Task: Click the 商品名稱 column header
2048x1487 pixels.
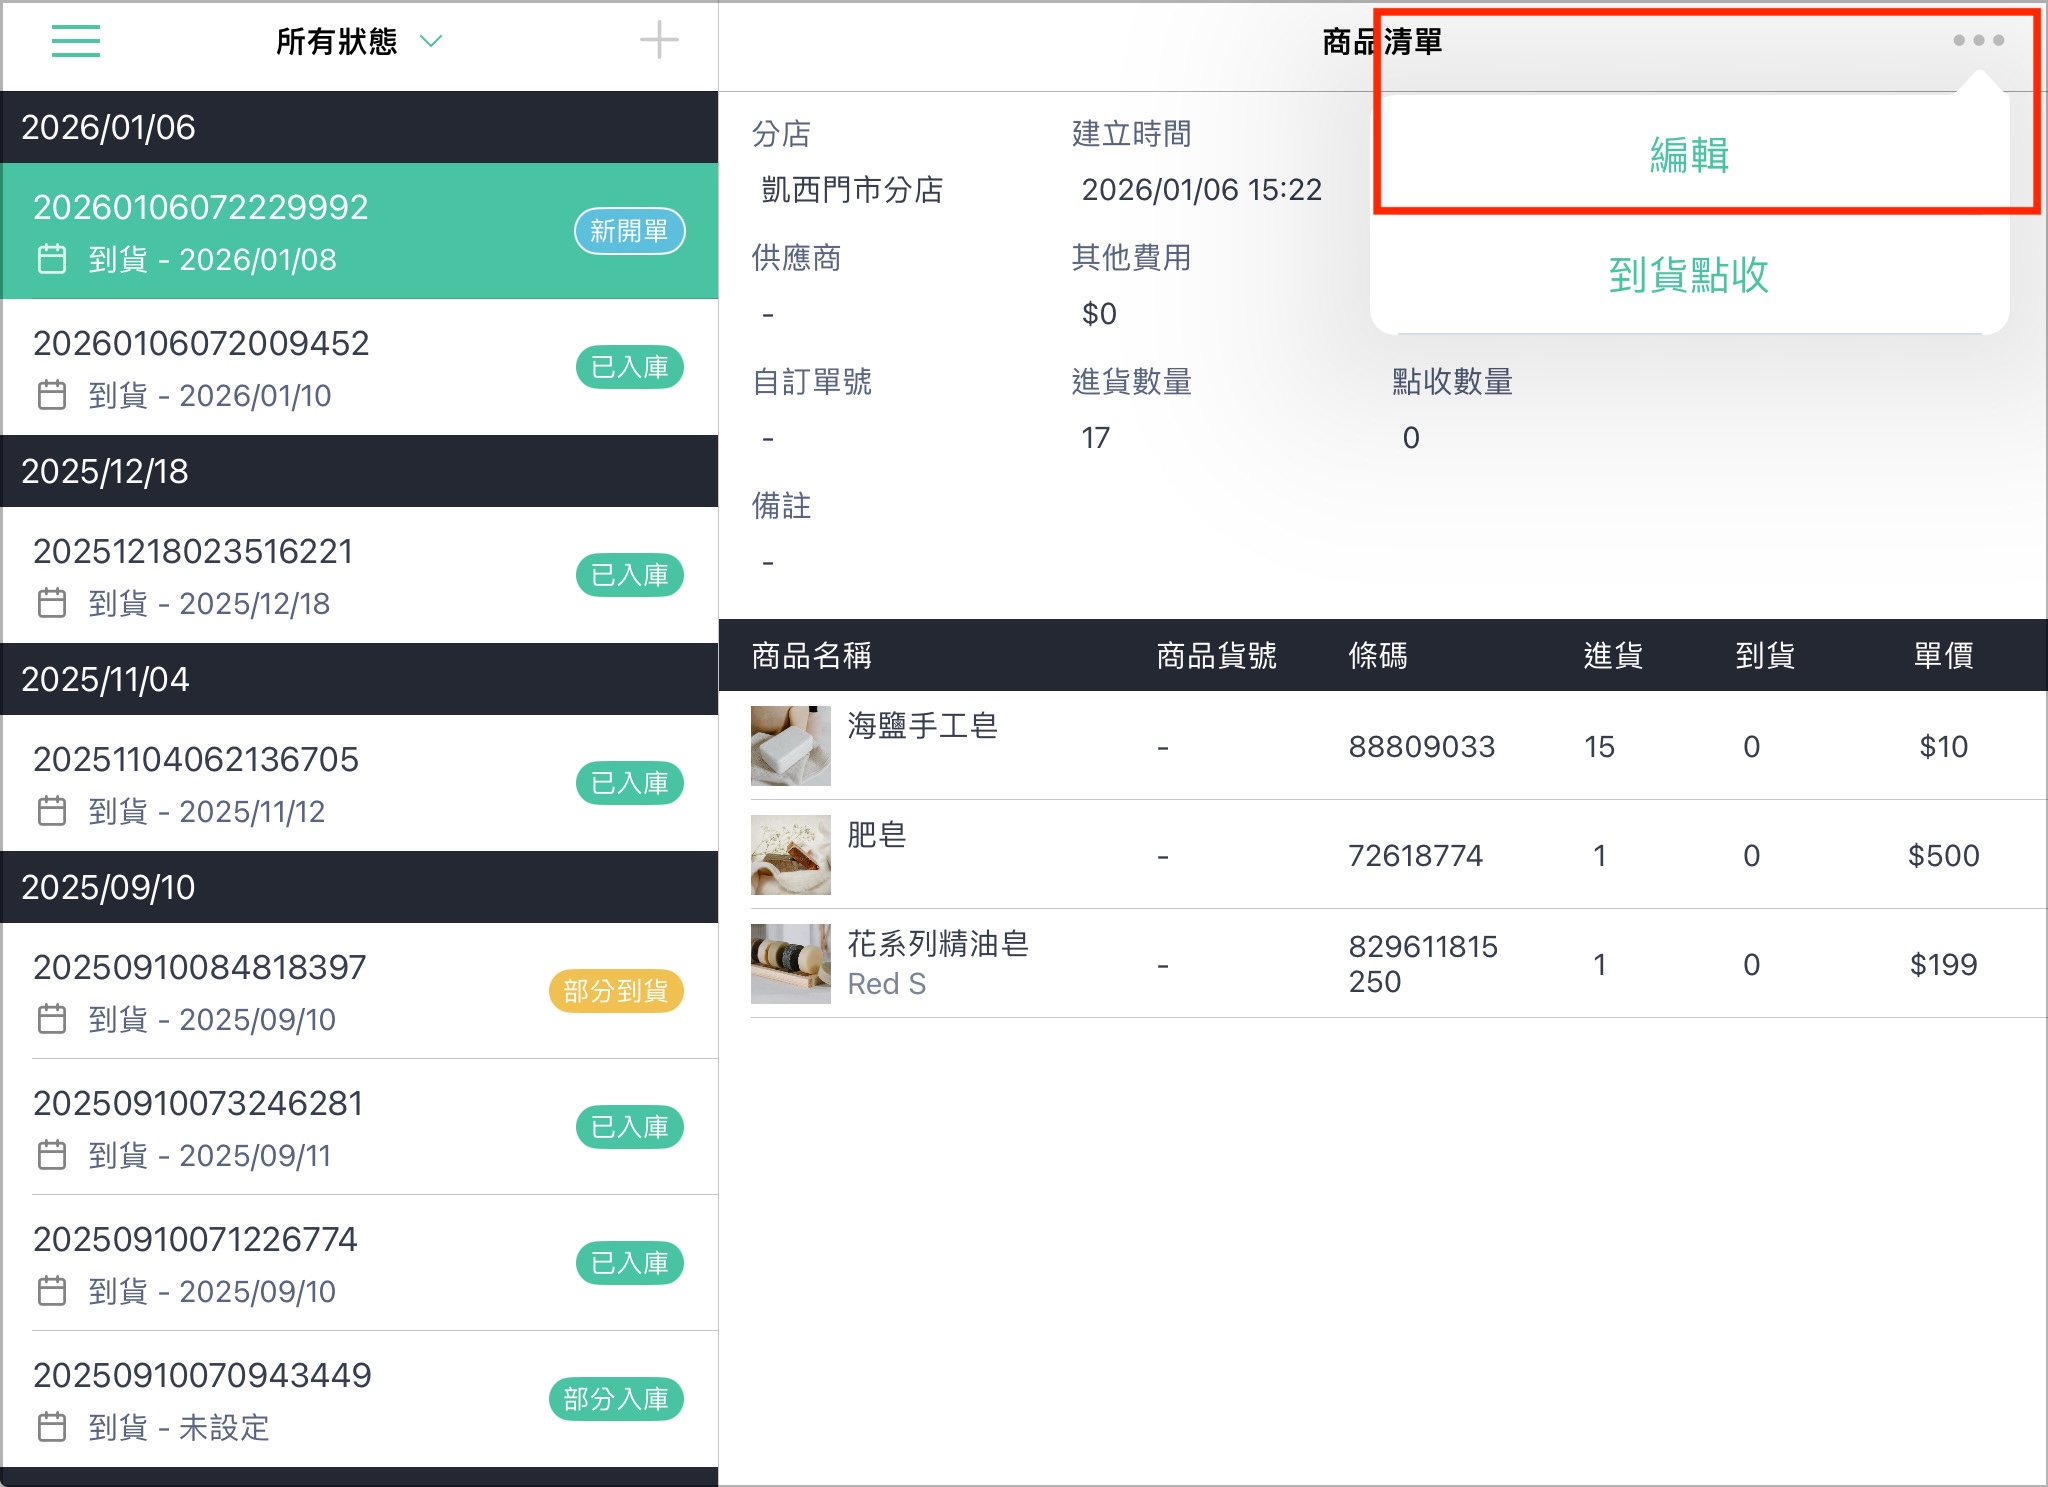Action: [811, 655]
